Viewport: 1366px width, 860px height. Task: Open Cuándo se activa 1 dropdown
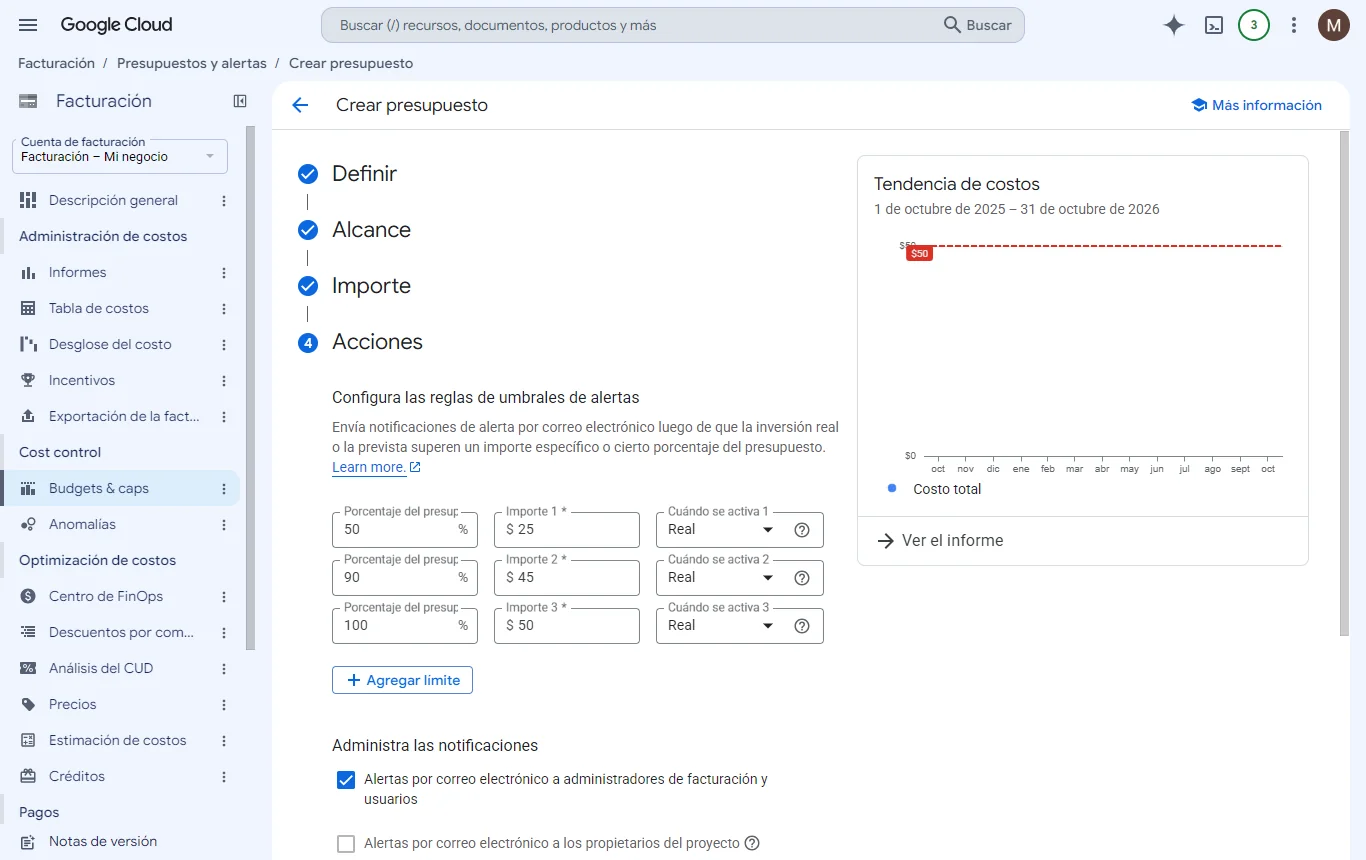(x=722, y=530)
